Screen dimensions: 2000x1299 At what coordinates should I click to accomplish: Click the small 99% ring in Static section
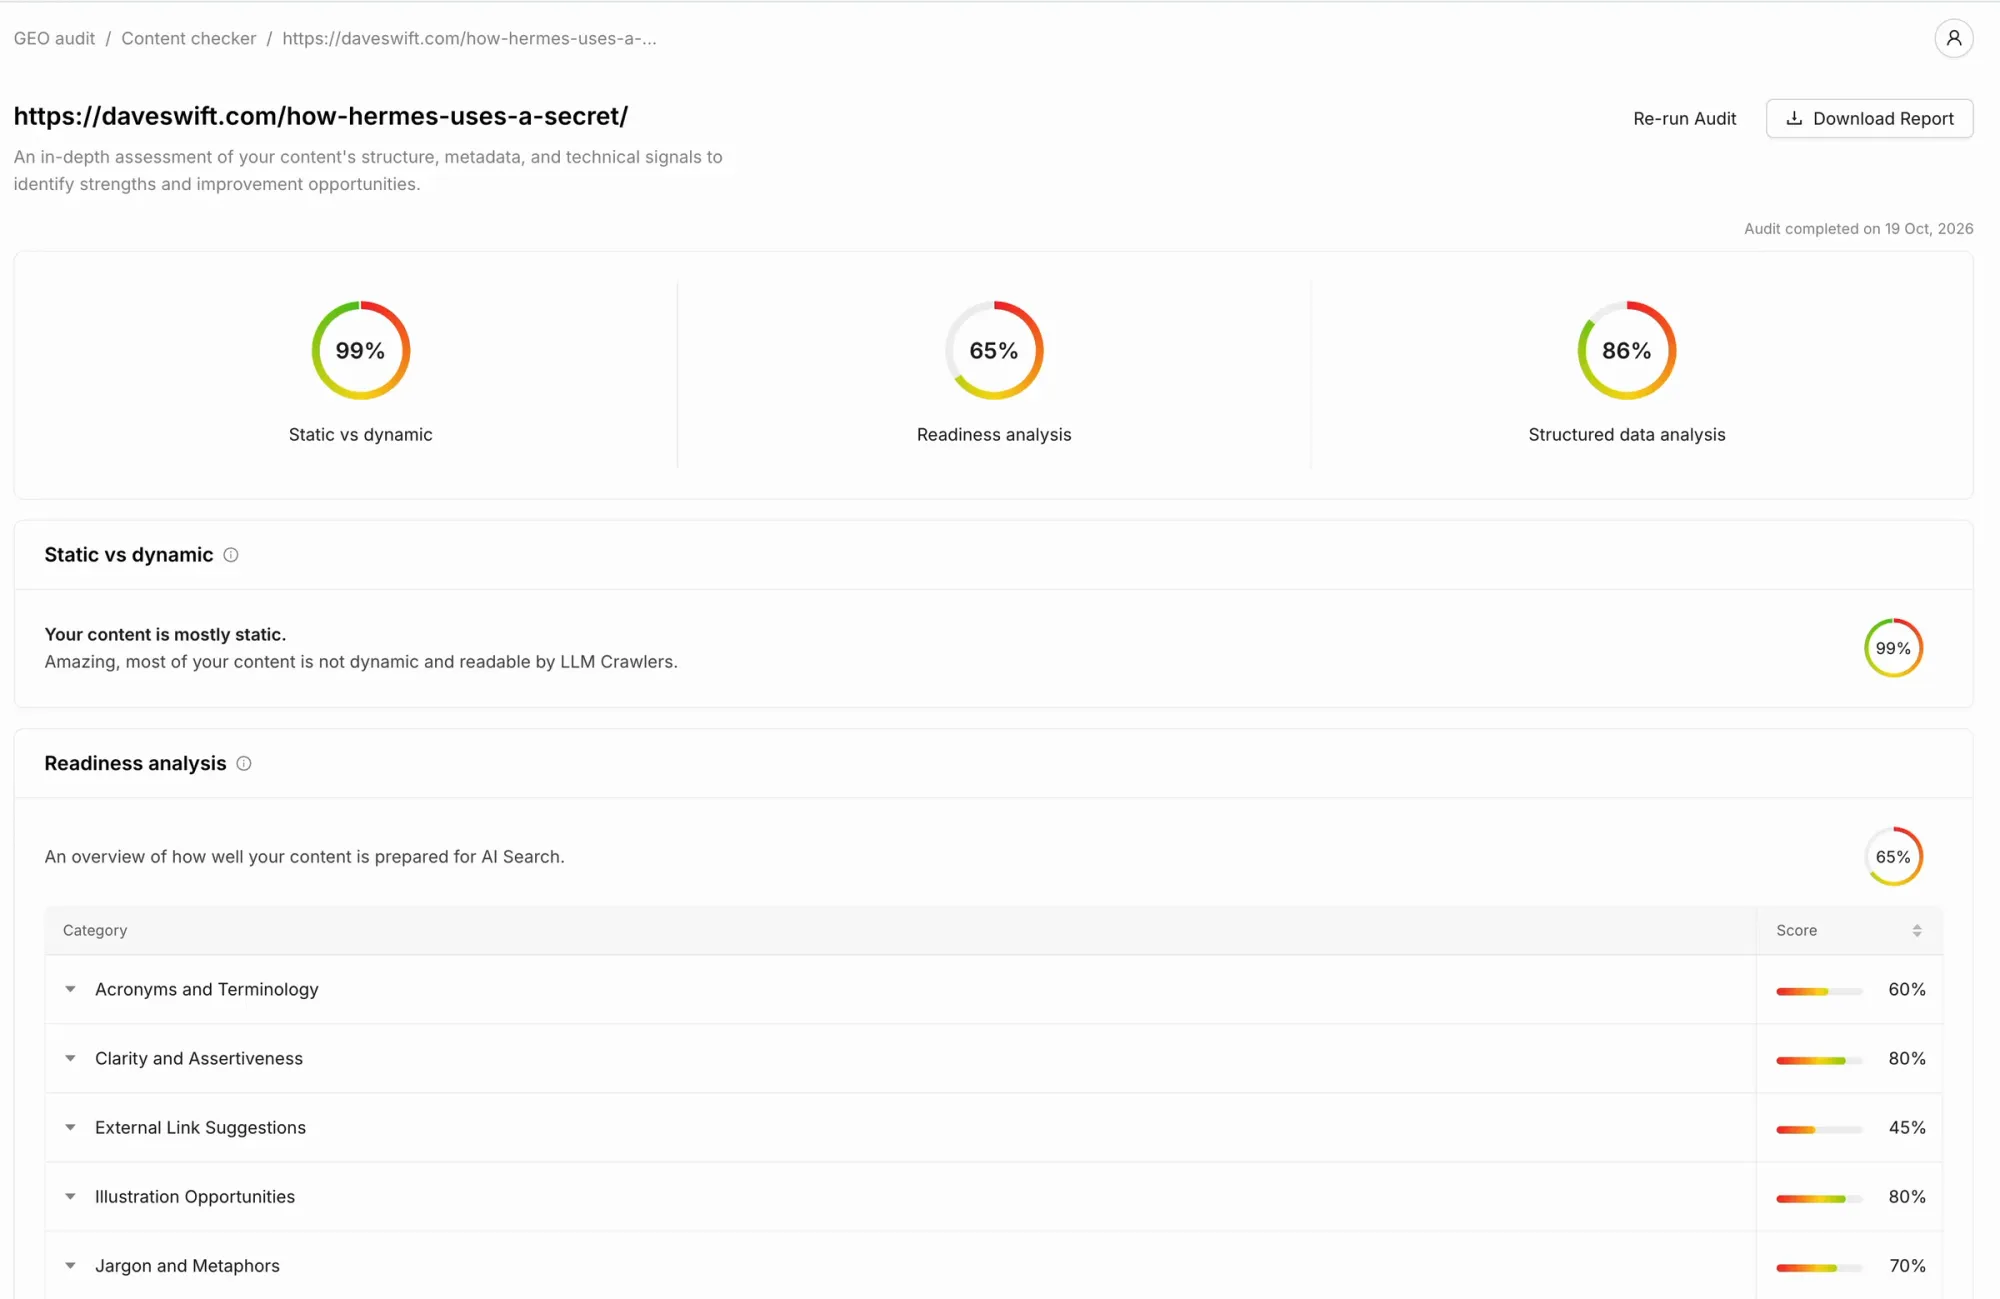(1893, 648)
